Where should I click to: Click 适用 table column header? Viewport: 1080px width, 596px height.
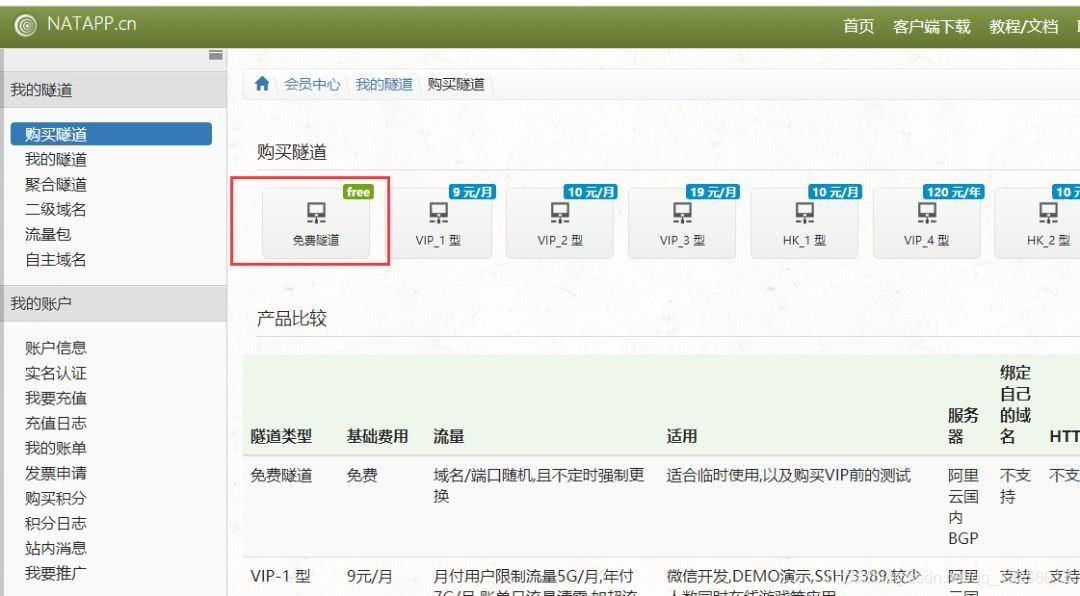682,436
